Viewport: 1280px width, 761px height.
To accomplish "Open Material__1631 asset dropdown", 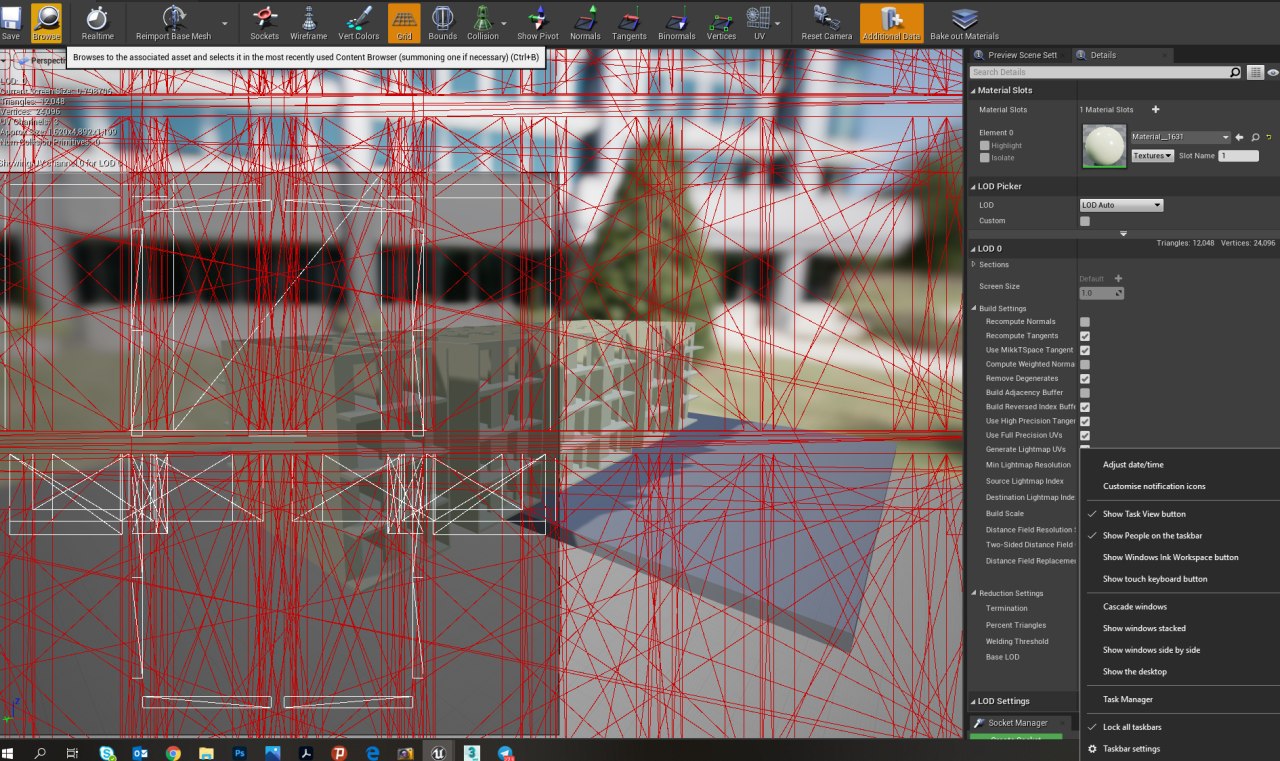I will click(1180, 137).
